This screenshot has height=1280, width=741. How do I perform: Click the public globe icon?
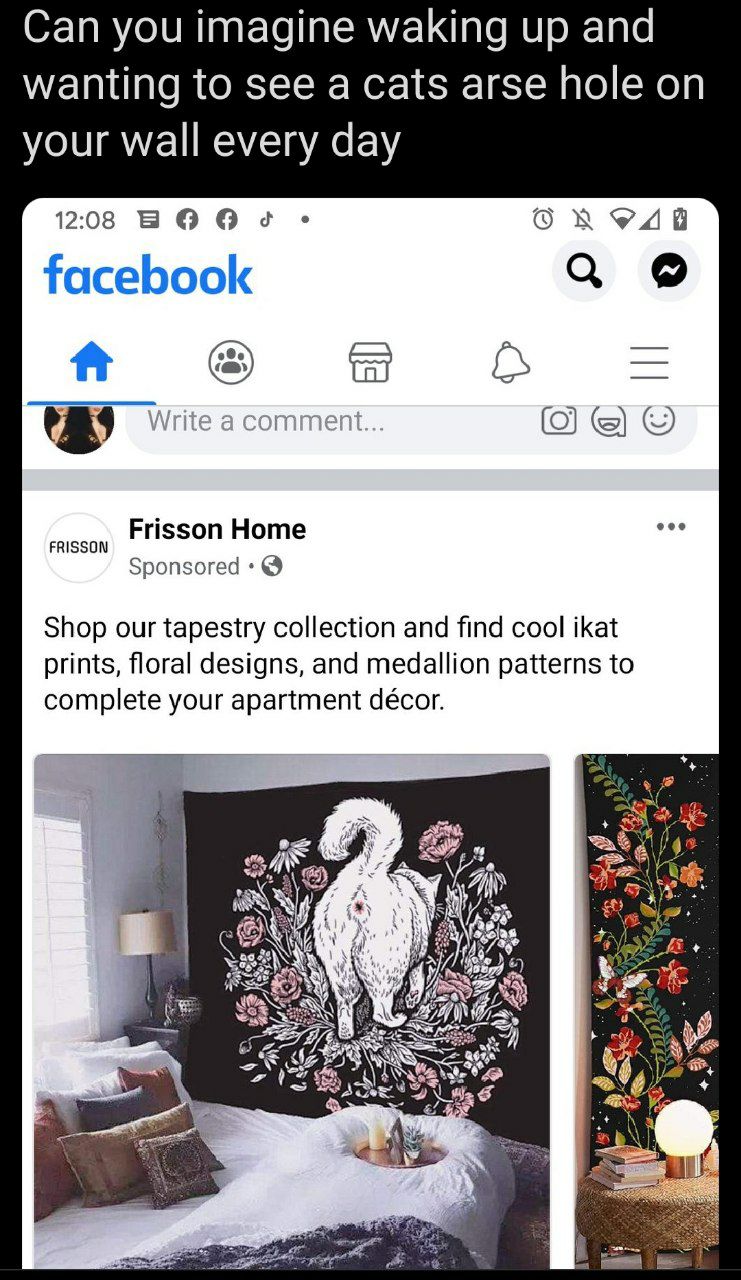click(272, 566)
